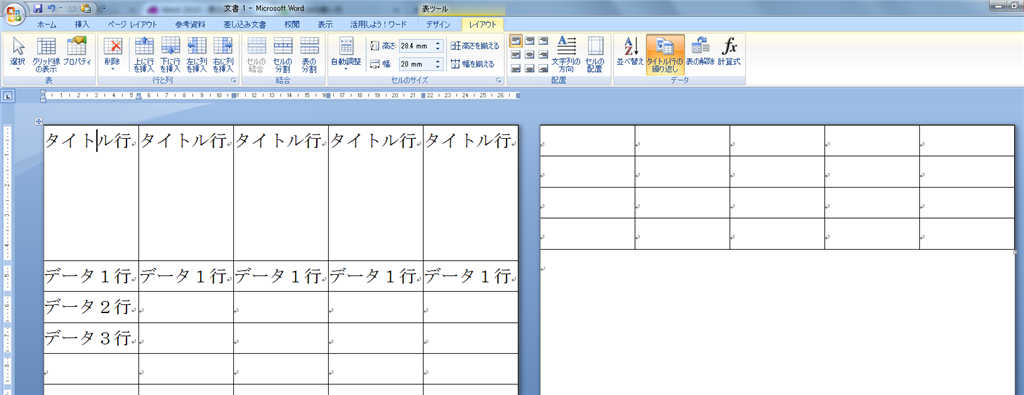Viewport: 1024px width, 395px height.
Task: Select align top left cell alignment
Action: 516,41
